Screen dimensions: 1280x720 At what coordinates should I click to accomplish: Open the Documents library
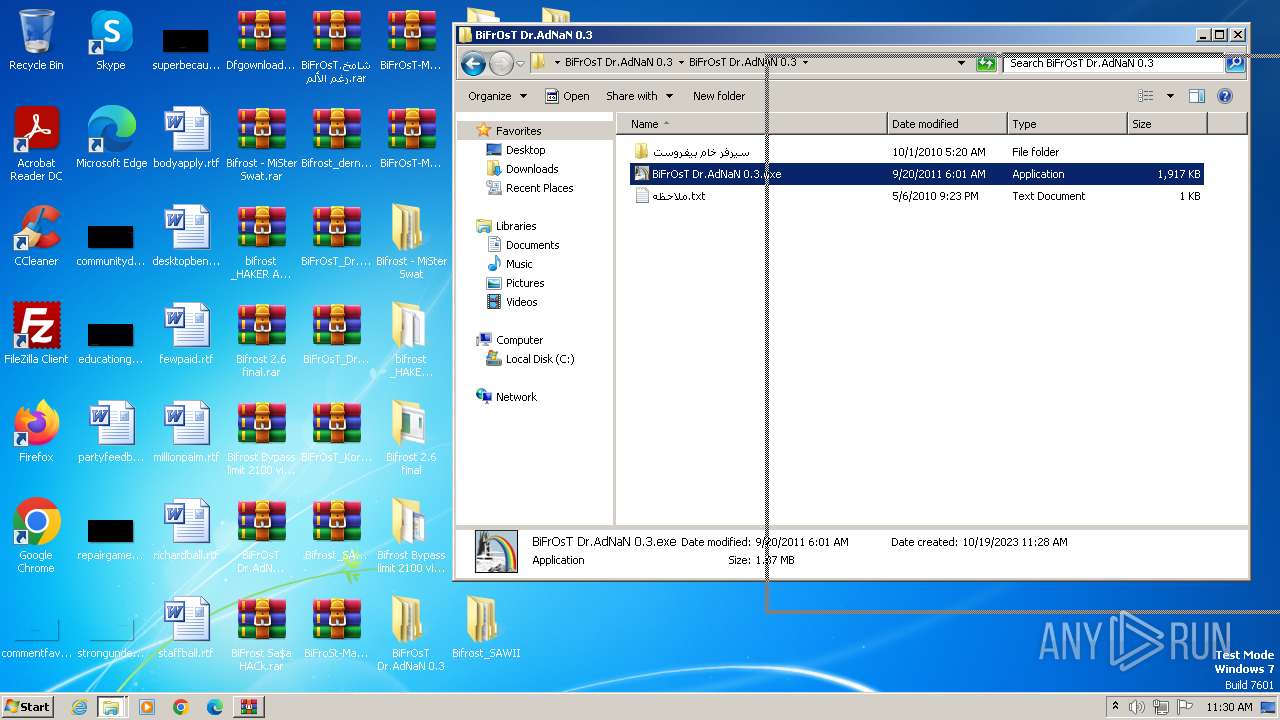pos(532,245)
